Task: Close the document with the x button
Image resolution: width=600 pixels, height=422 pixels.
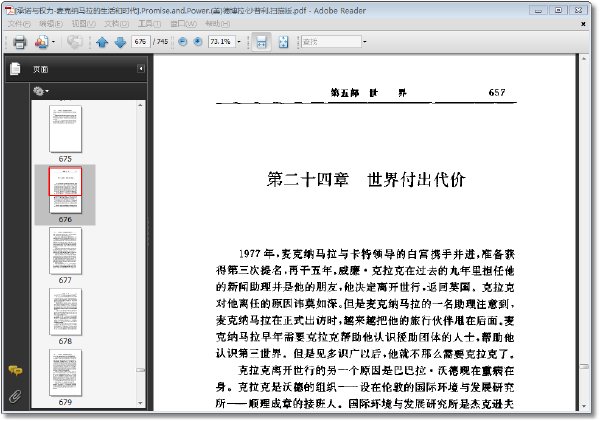Action: pos(583,24)
